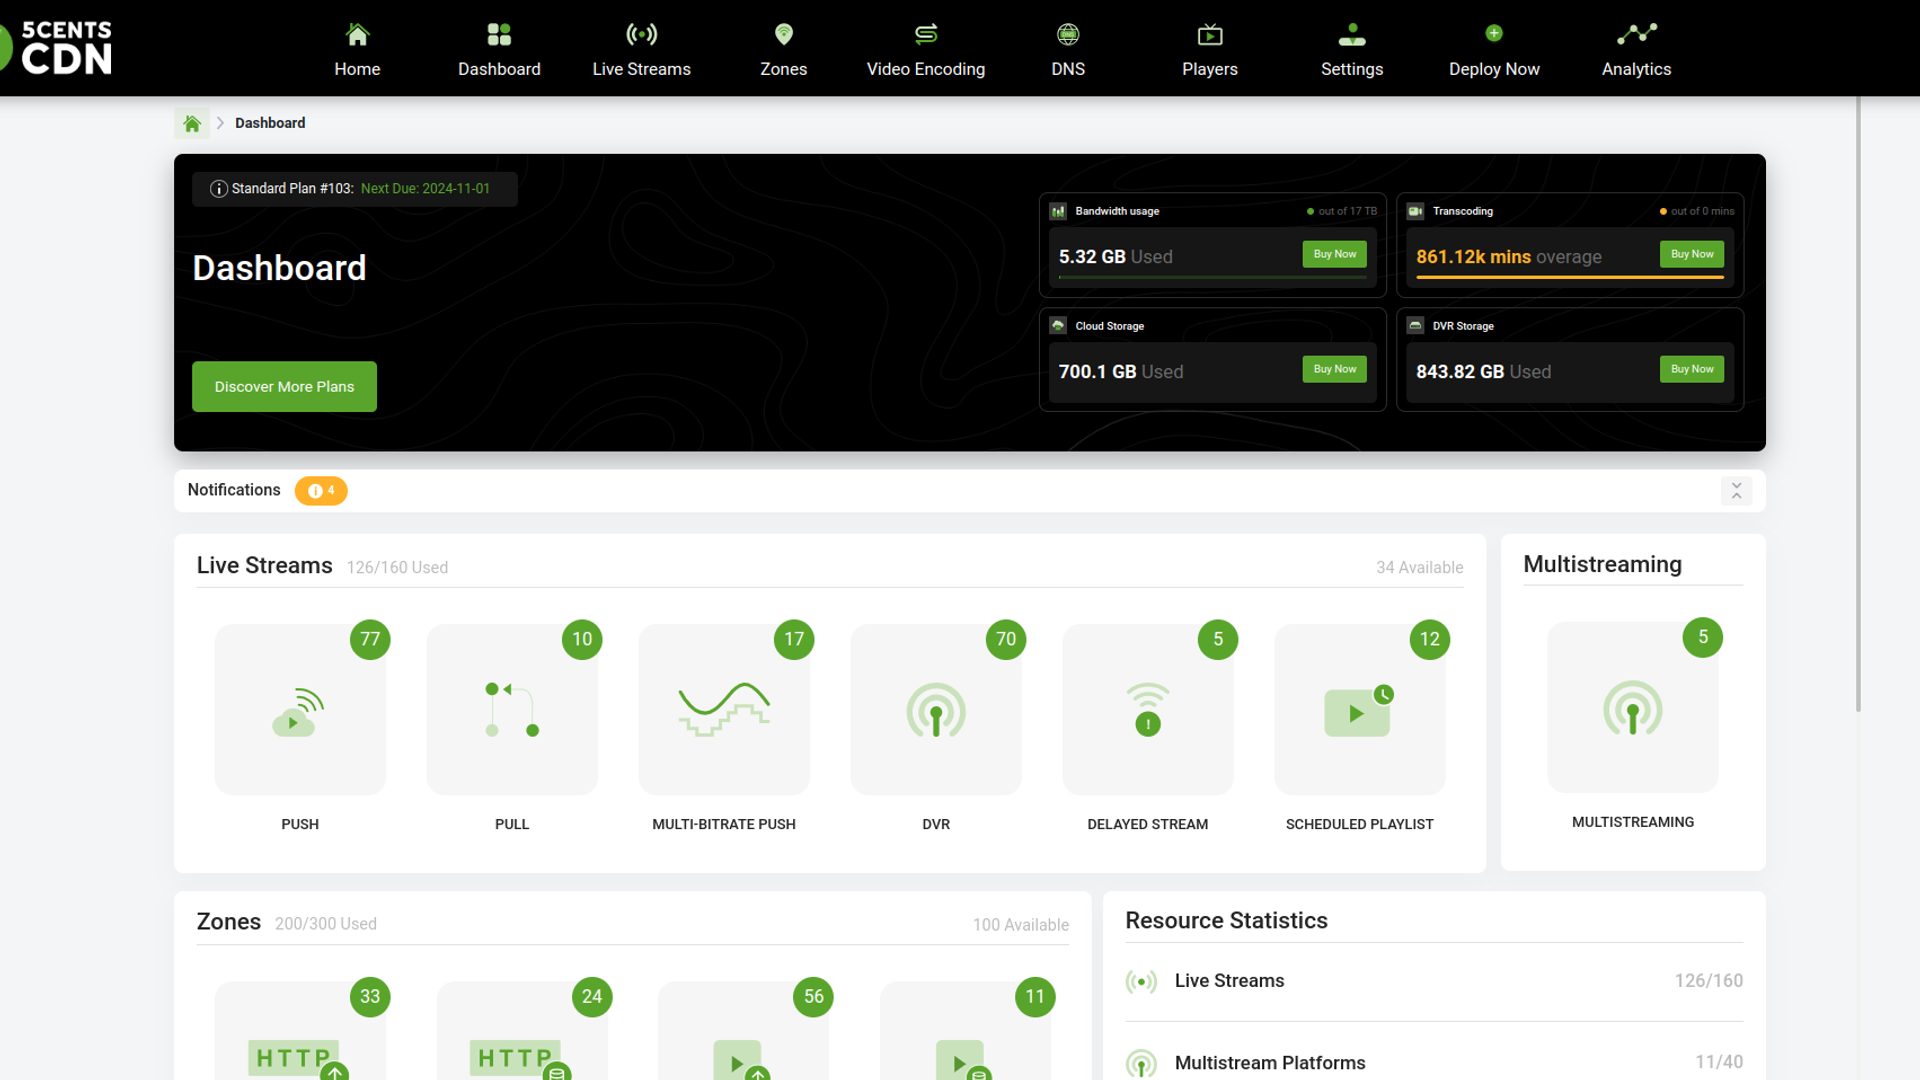Viewport: 1920px width, 1080px height.
Task: Click the info icon beside Standard Plan
Action: tap(218, 189)
